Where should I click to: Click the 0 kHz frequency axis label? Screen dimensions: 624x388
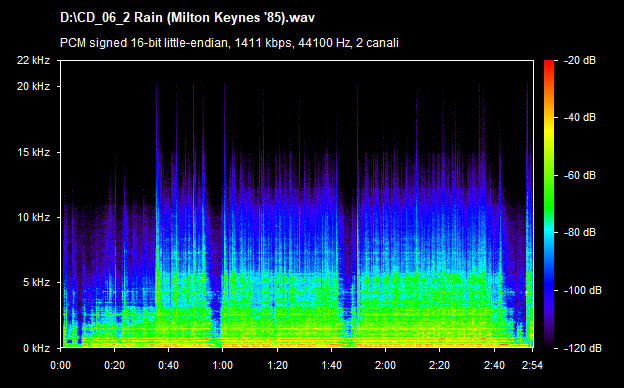tap(36, 348)
